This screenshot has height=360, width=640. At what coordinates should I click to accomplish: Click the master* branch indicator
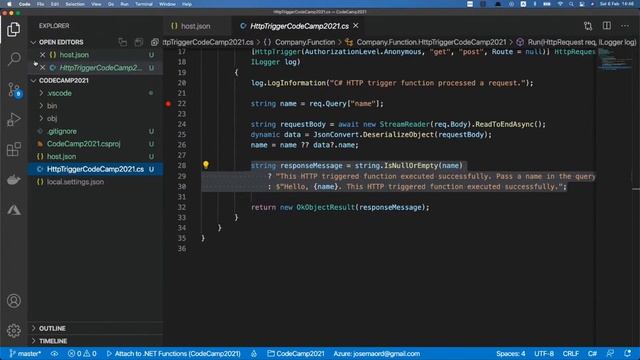(x=25, y=353)
